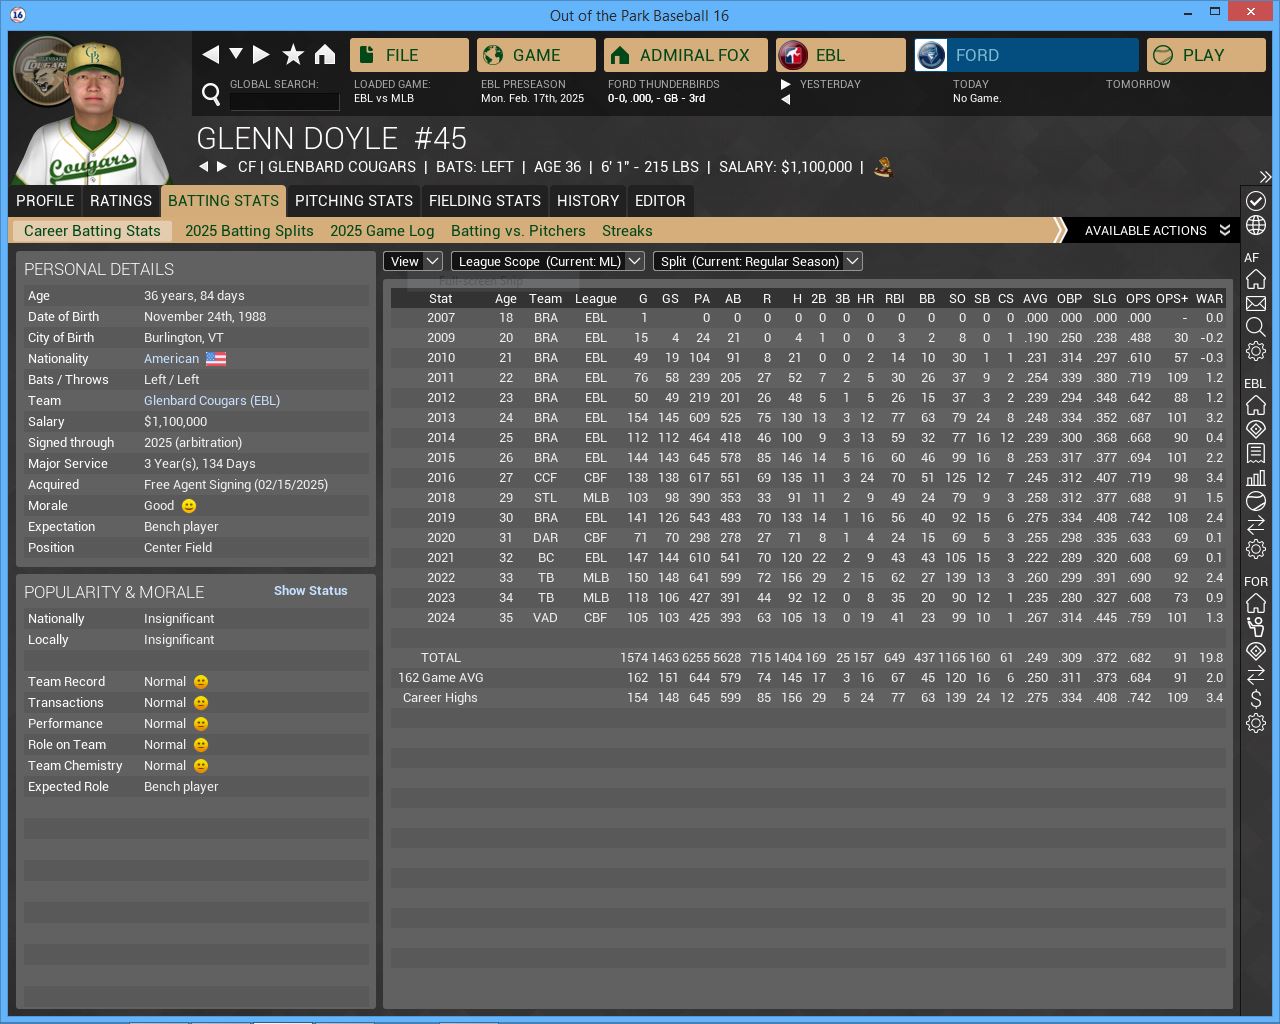Open the Split Regular Season dropdown
Image resolution: width=1280 pixels, height=1024 pixels.
pos(757,261)
